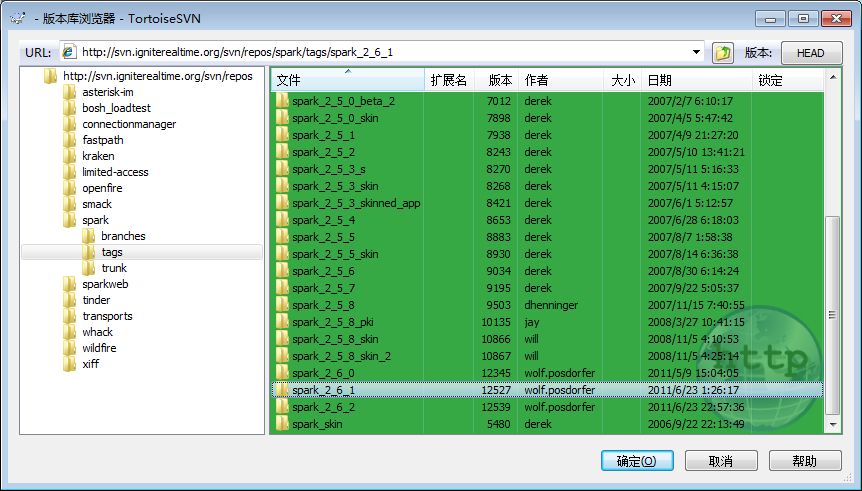Screen dimensions: 862x491
Task: Select the whack tree node
Action: (98, 332)
